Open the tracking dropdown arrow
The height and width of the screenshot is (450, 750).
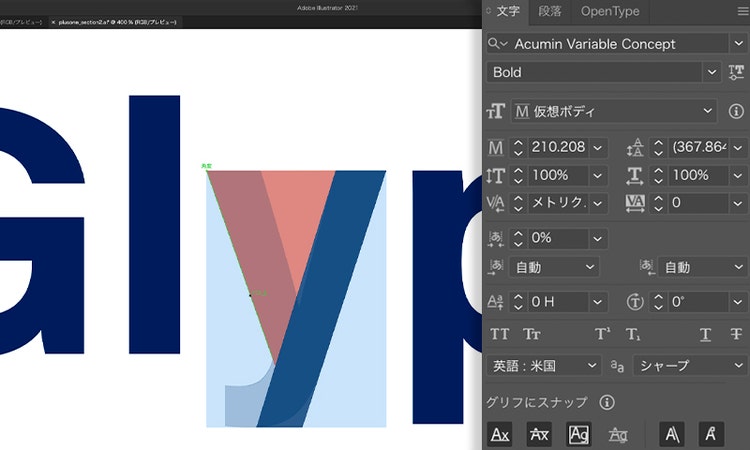(738, 203)
